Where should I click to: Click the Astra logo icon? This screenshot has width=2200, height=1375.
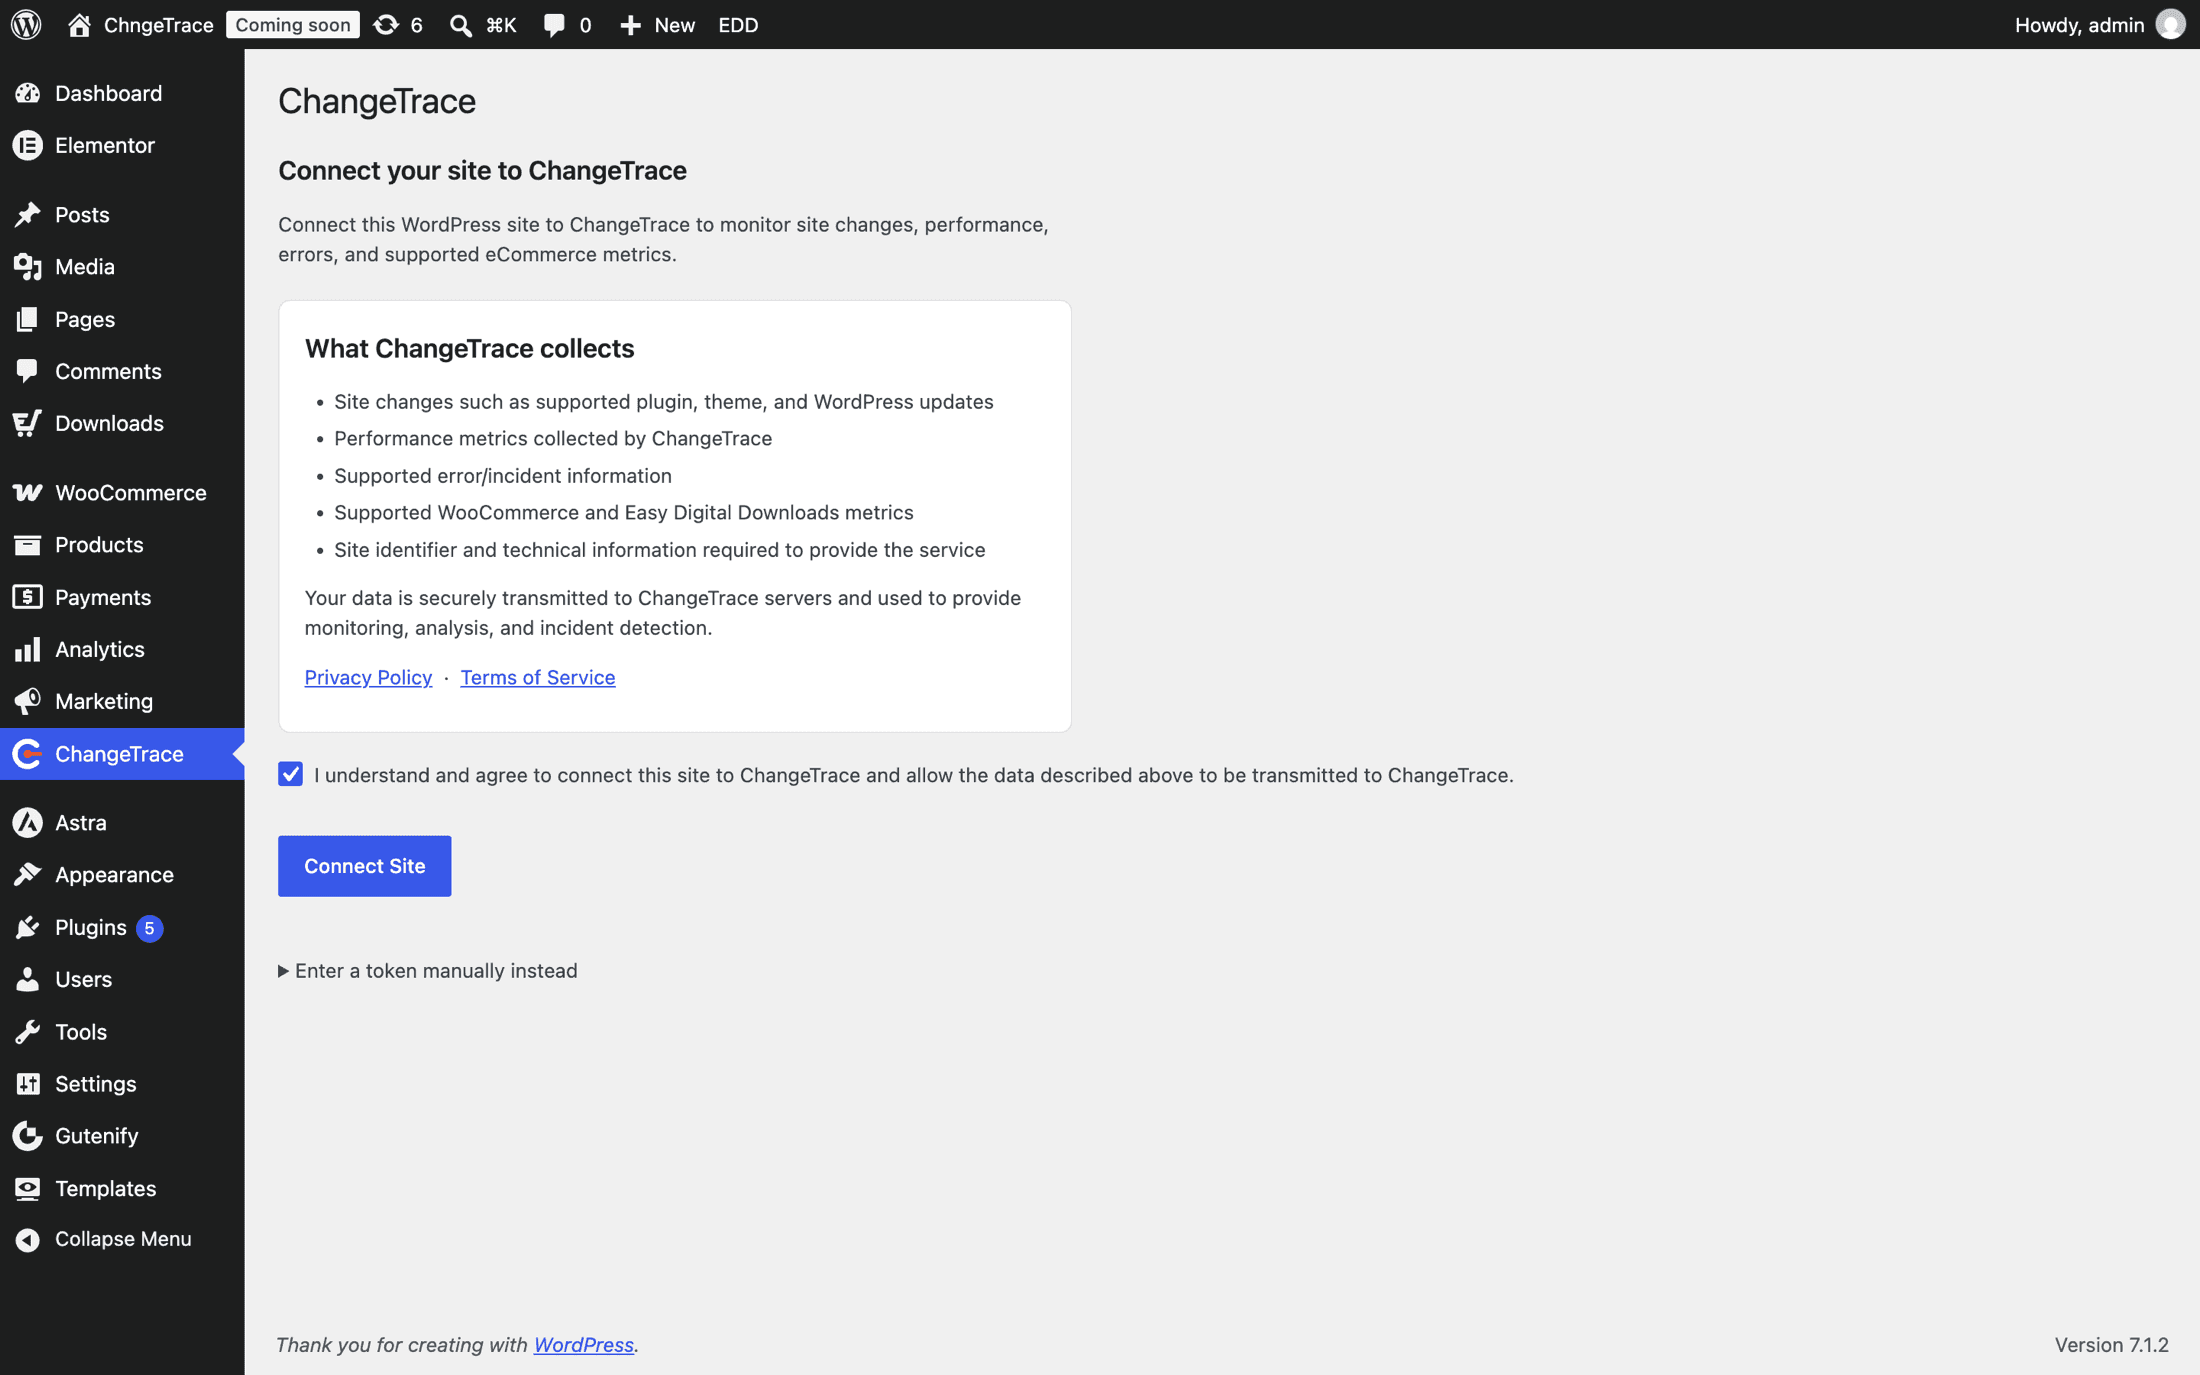(28, 822)
